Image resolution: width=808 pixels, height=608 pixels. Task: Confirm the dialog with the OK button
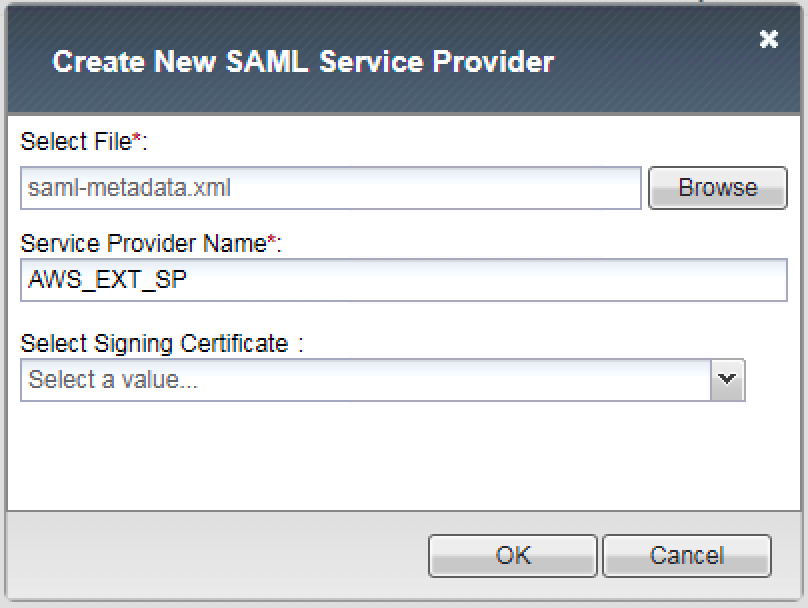click(x=513, y=555)
